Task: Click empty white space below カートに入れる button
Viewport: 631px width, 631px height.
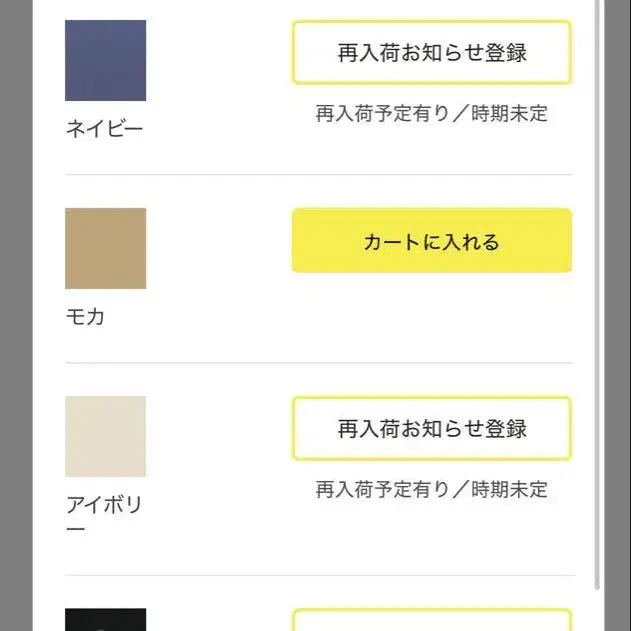Action: pyautogui.click(x=432, y=316)
